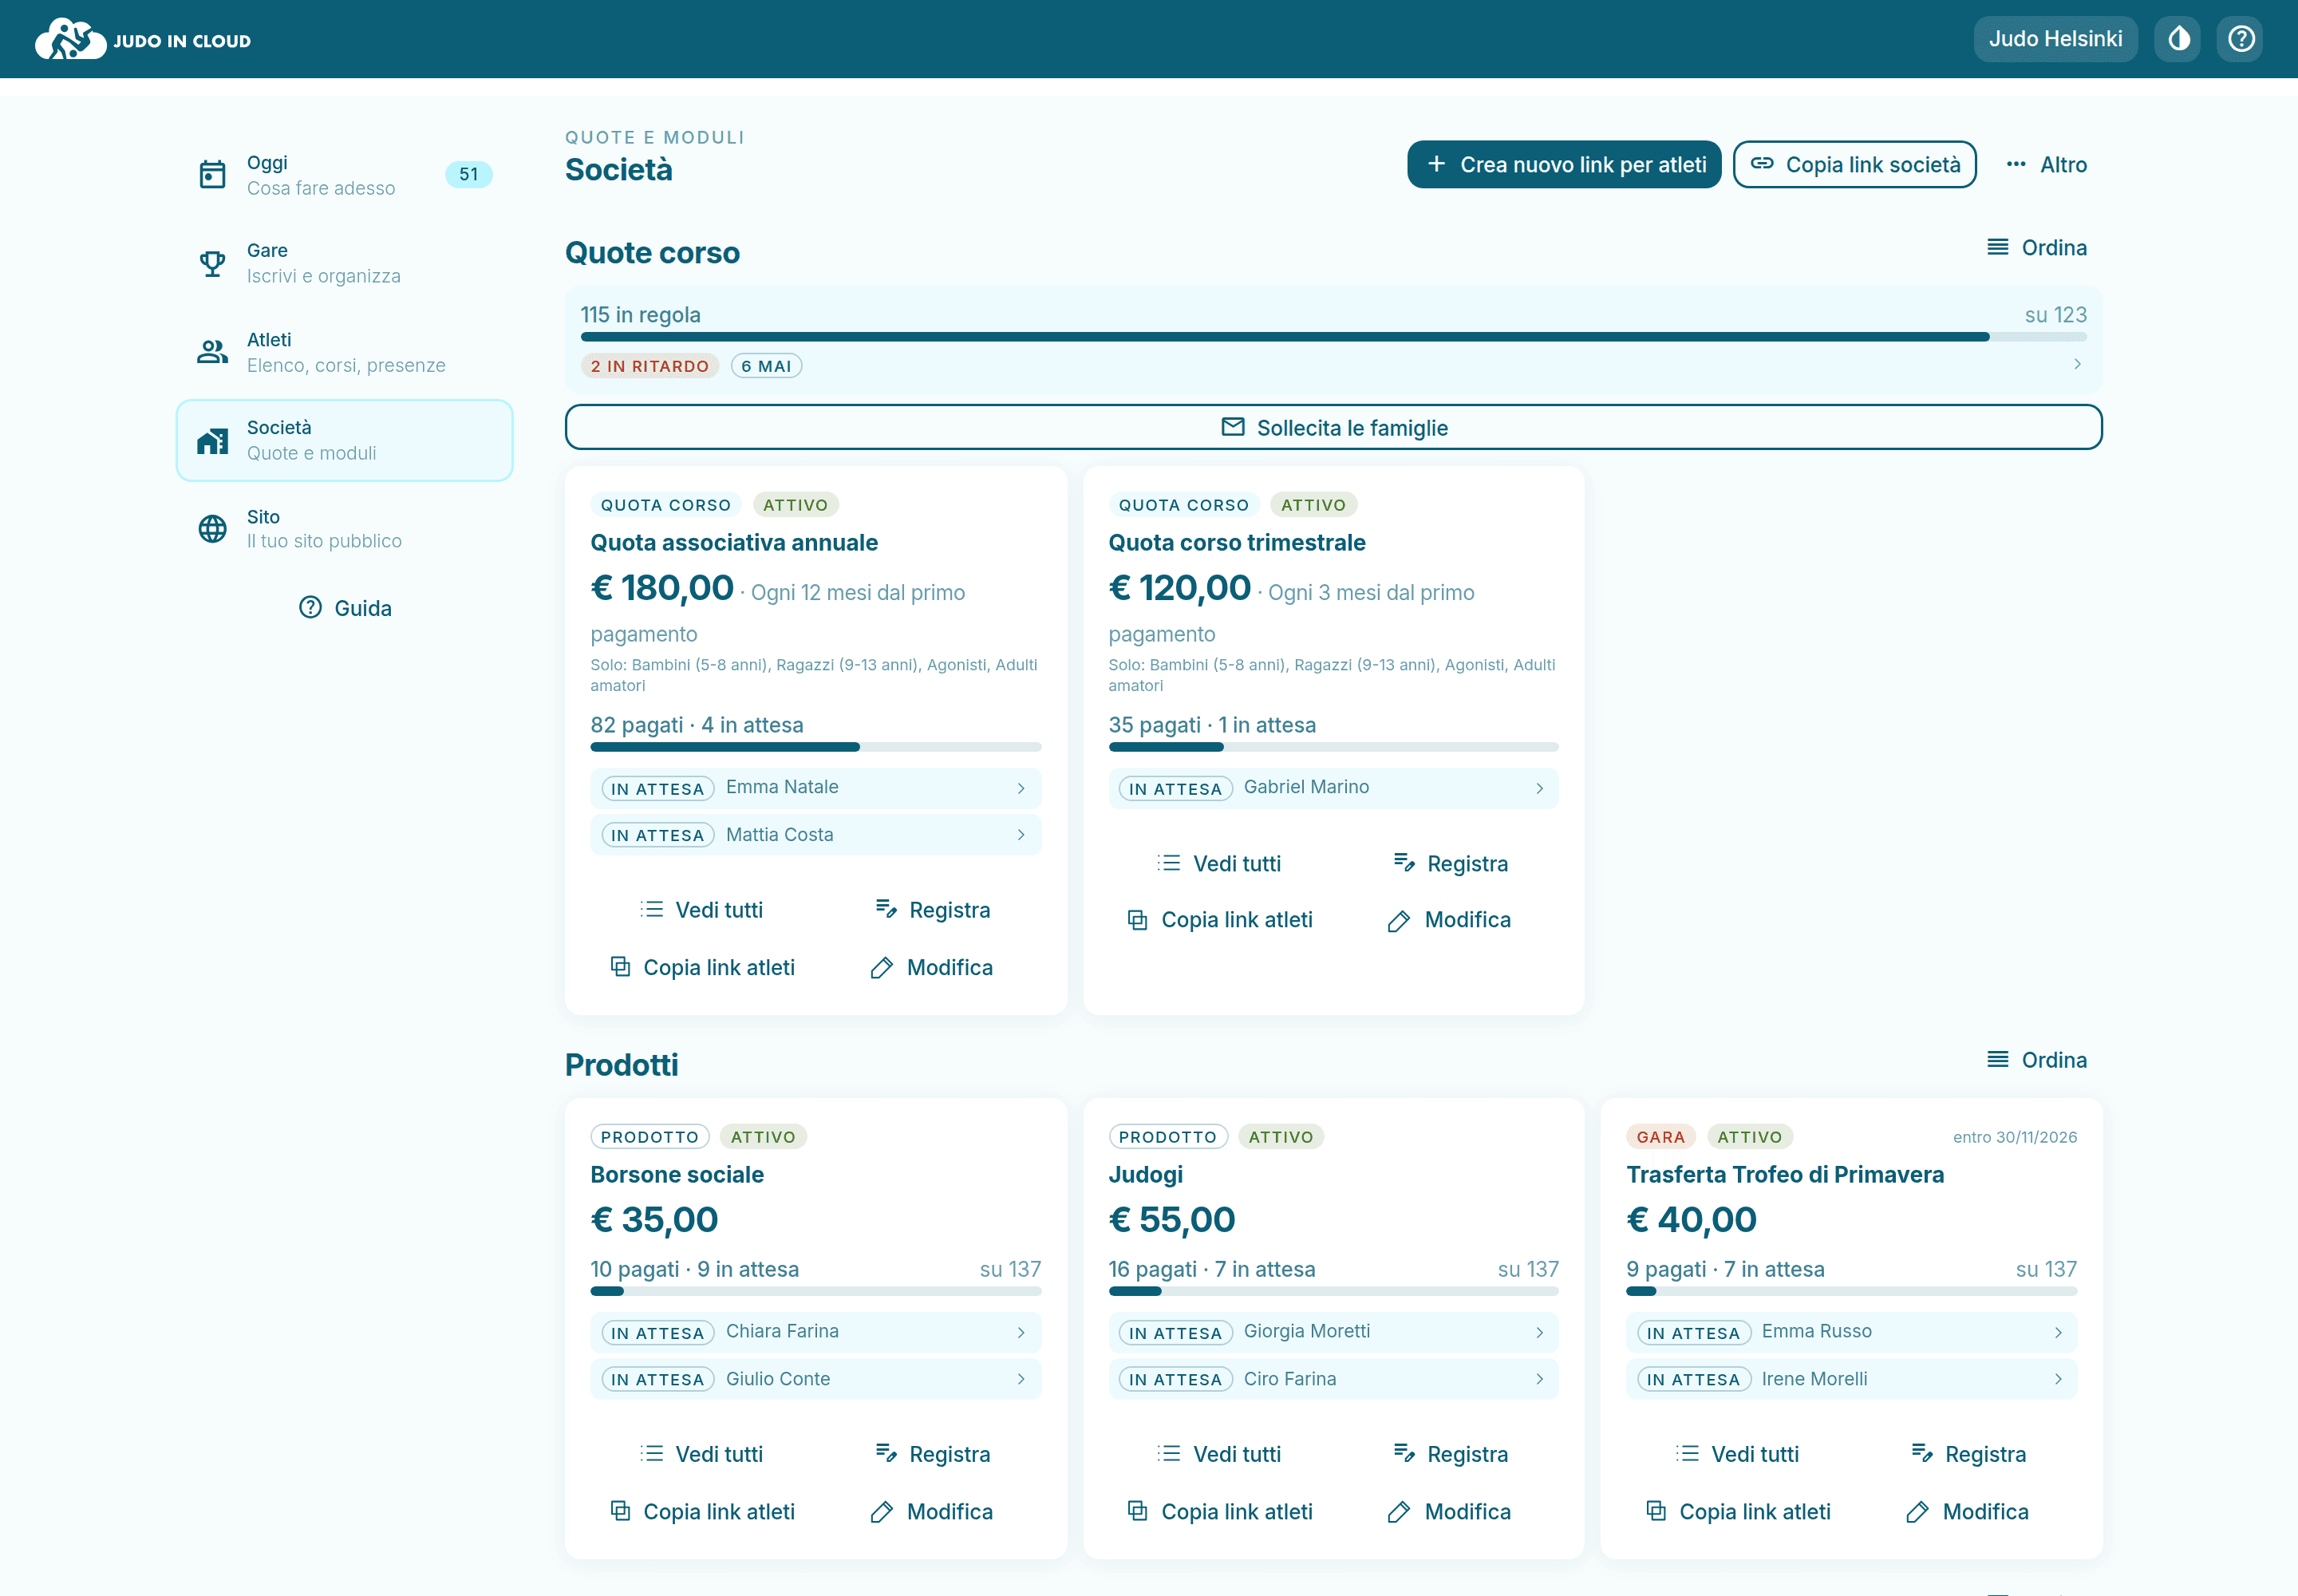Click Vedi tutti in Quota corso trimestrale
This screenshot has width=2298, height=1596.
pyautogui.click(x=1220, y=864)
